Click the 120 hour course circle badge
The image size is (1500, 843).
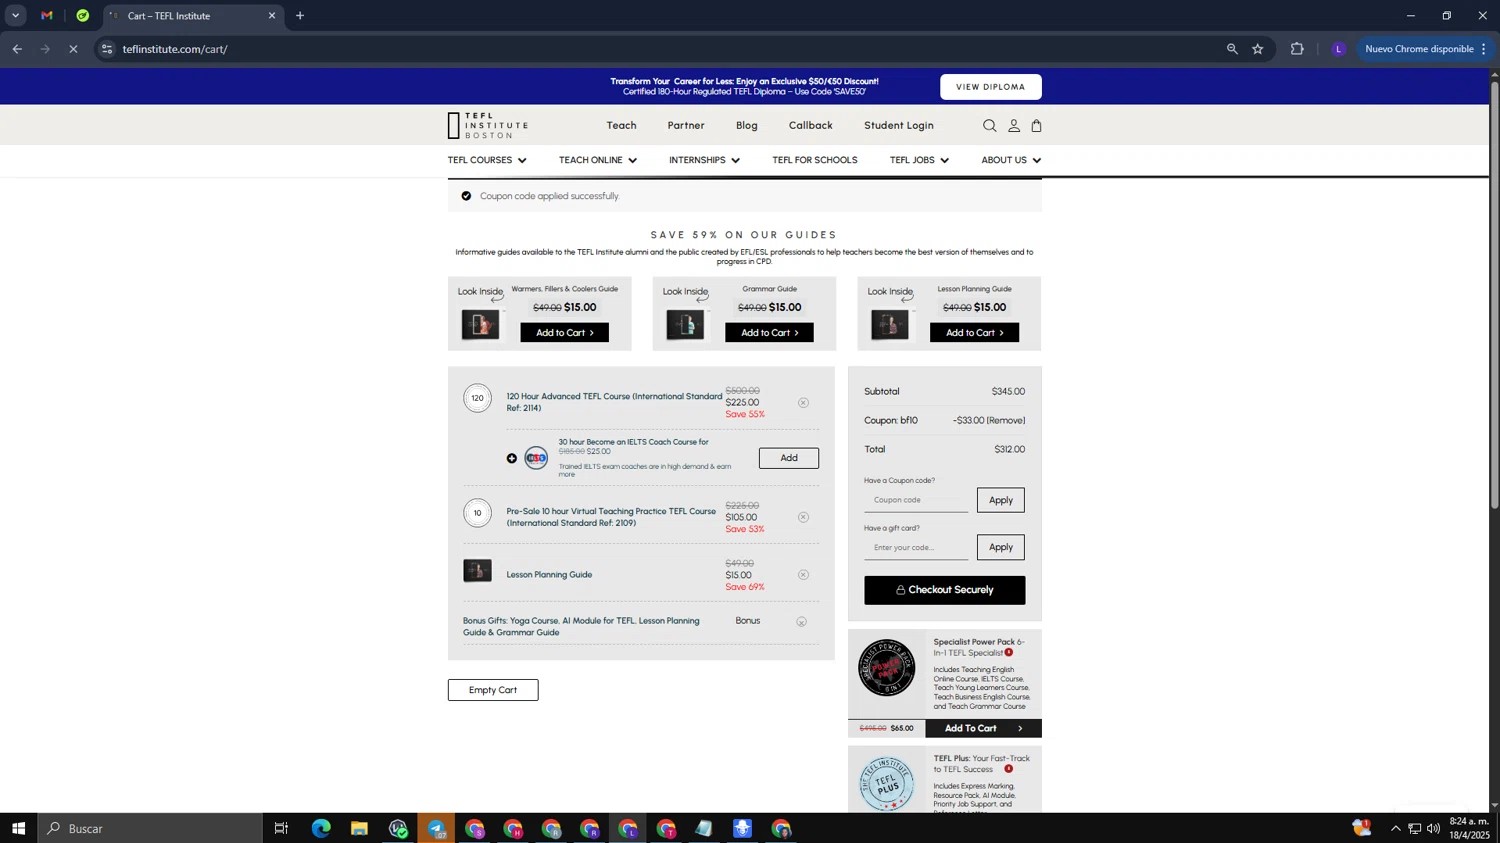pyautogui.click(x=478, y=398)
